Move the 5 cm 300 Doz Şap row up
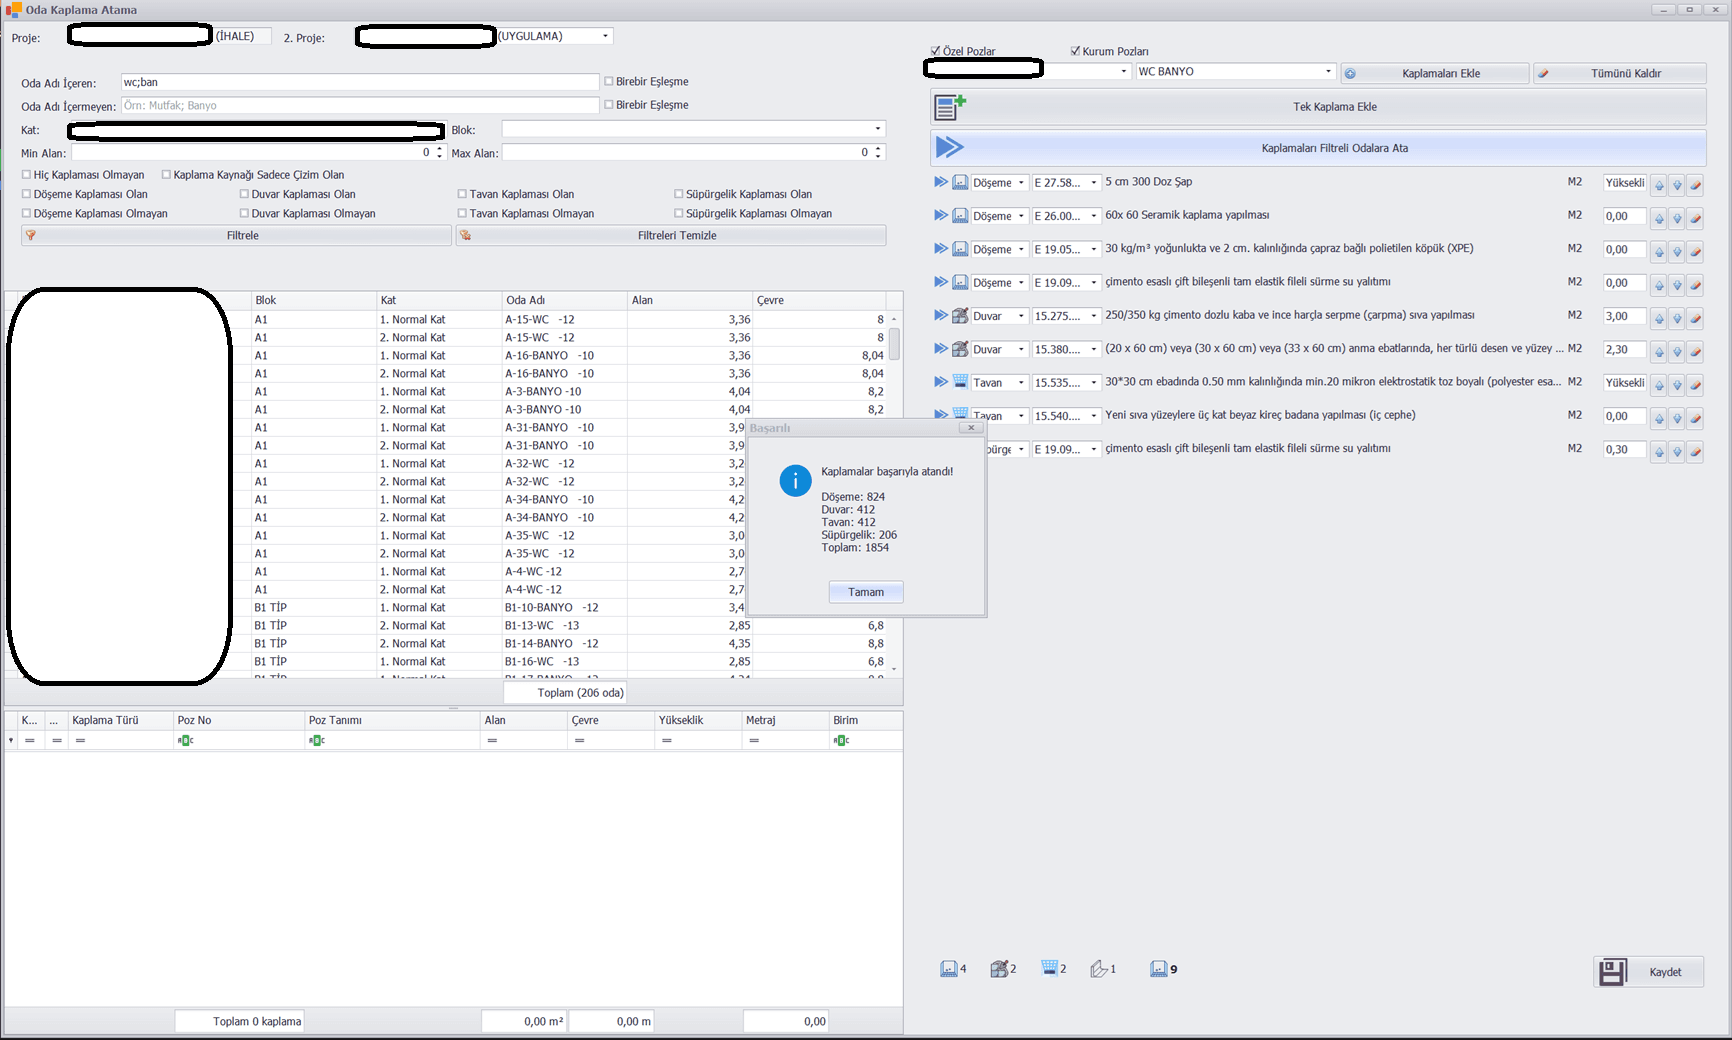The image size is (1732, 1040). [1659, 185]
